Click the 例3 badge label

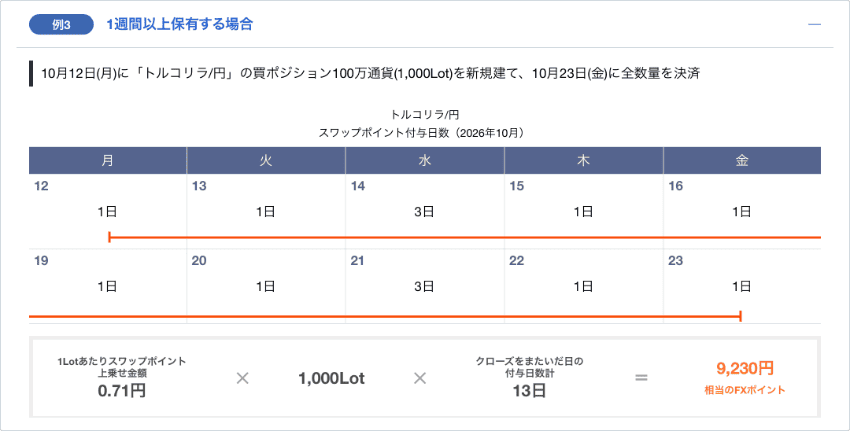pos(61,25)
